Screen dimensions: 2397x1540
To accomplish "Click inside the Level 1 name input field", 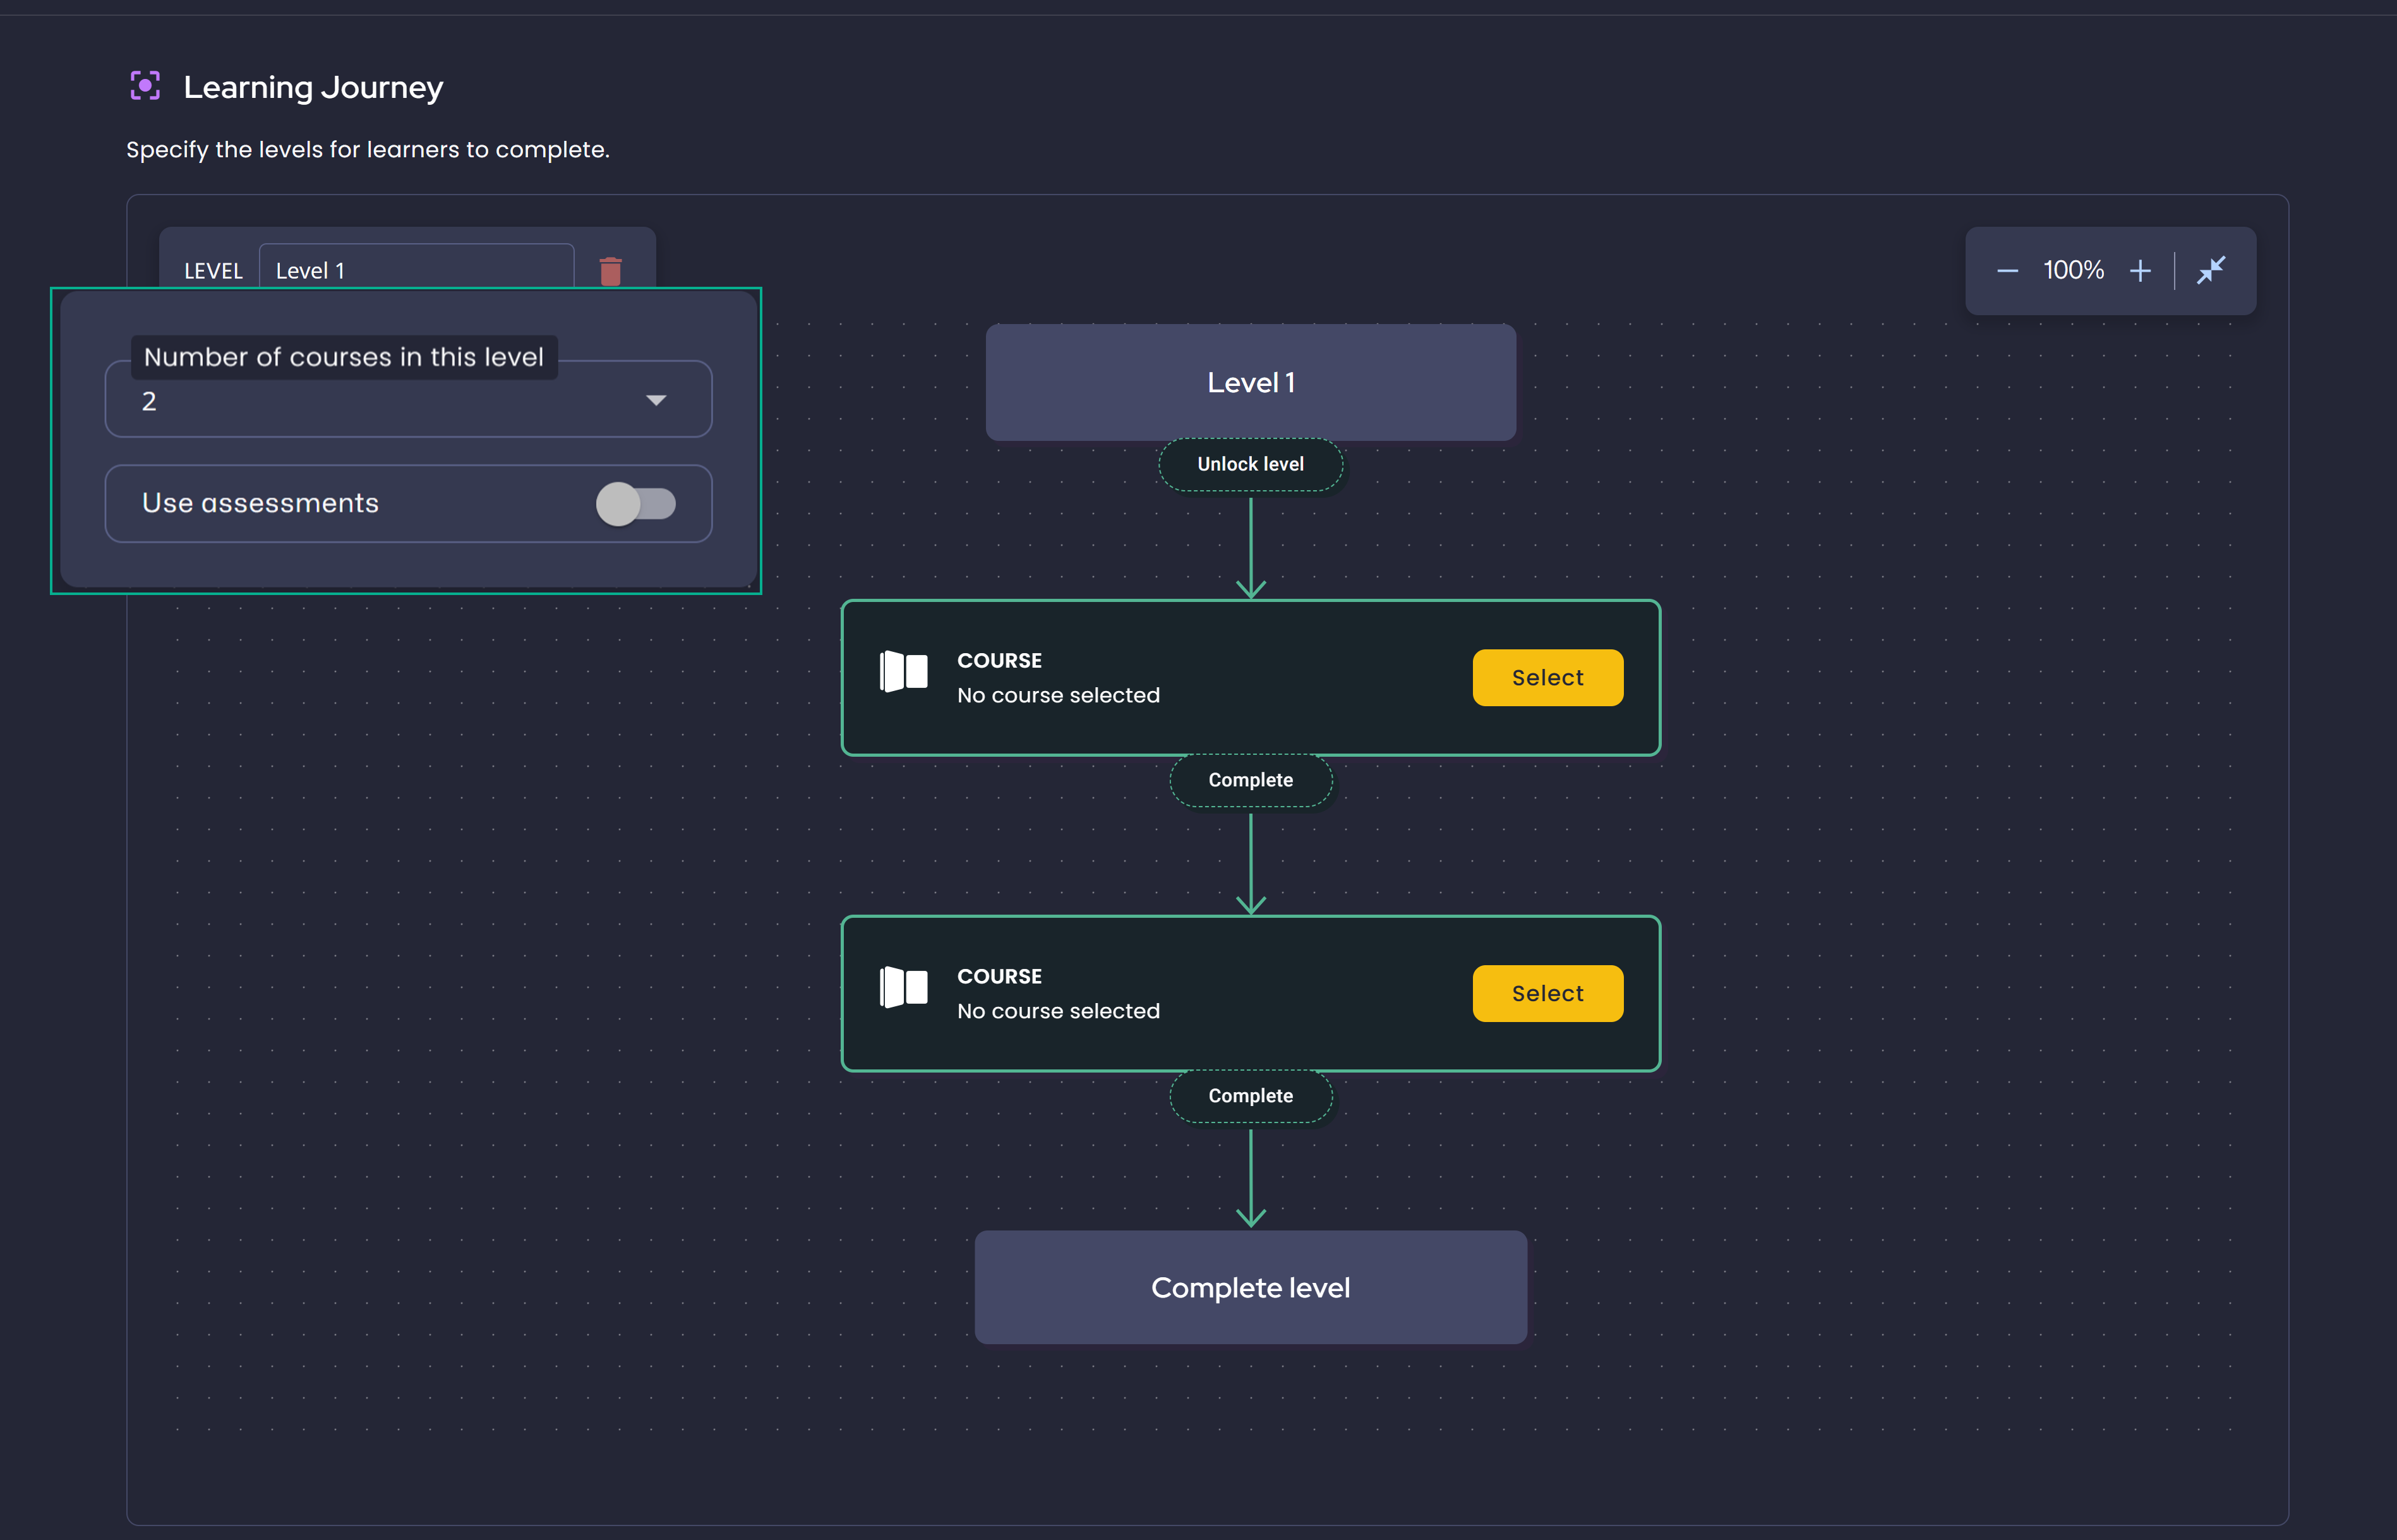I will tap(416, 269).
